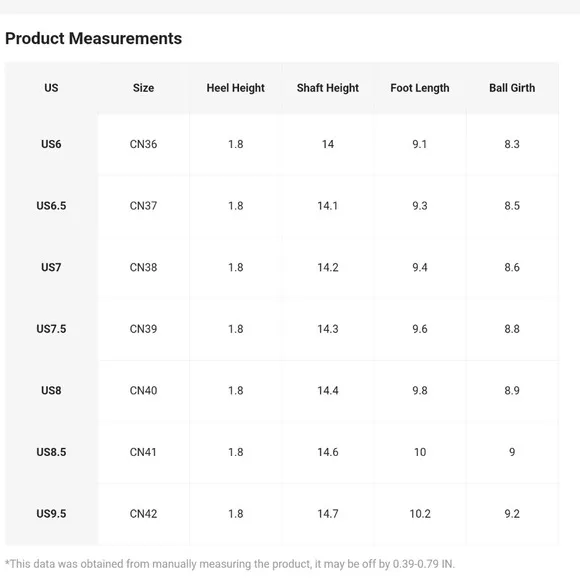Click the Size column header
Image resolution: width=580 pixels, height=580 pixels.
click(144, 88)
